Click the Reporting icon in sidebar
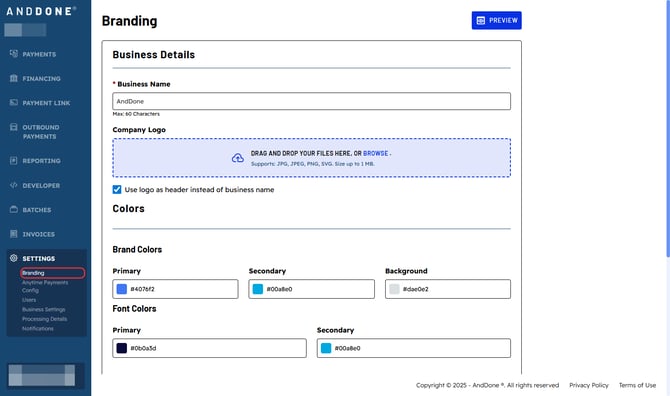 click(14, 161)
